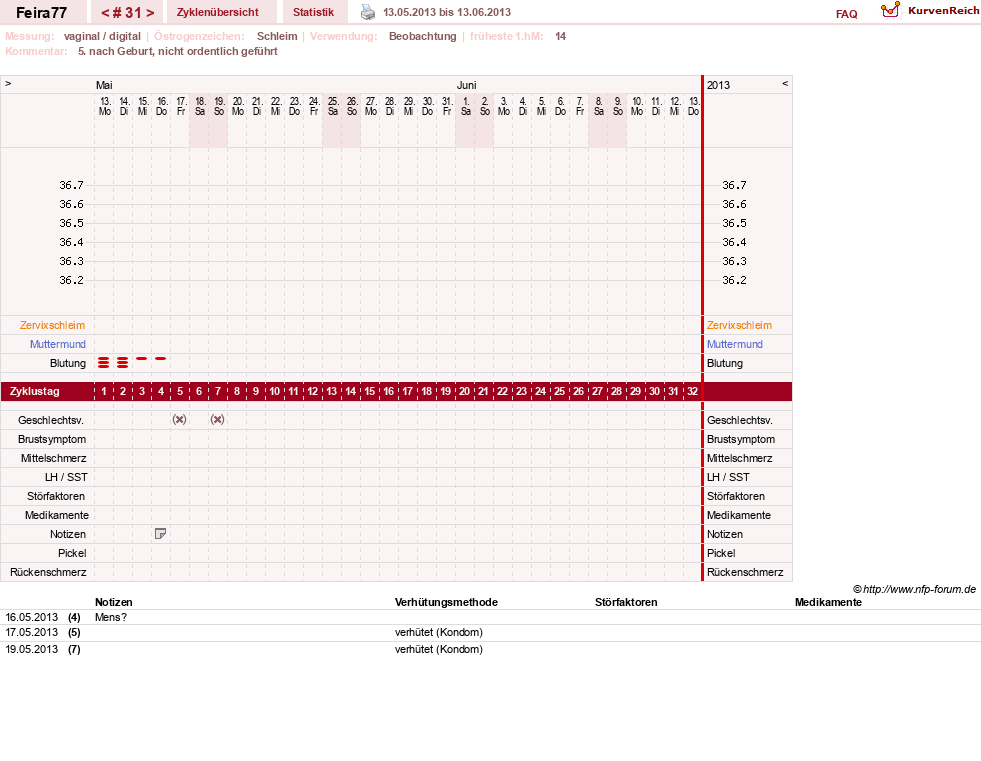
Task: Click the note icon in Notizen row
Action: click(x=160, y=534)
